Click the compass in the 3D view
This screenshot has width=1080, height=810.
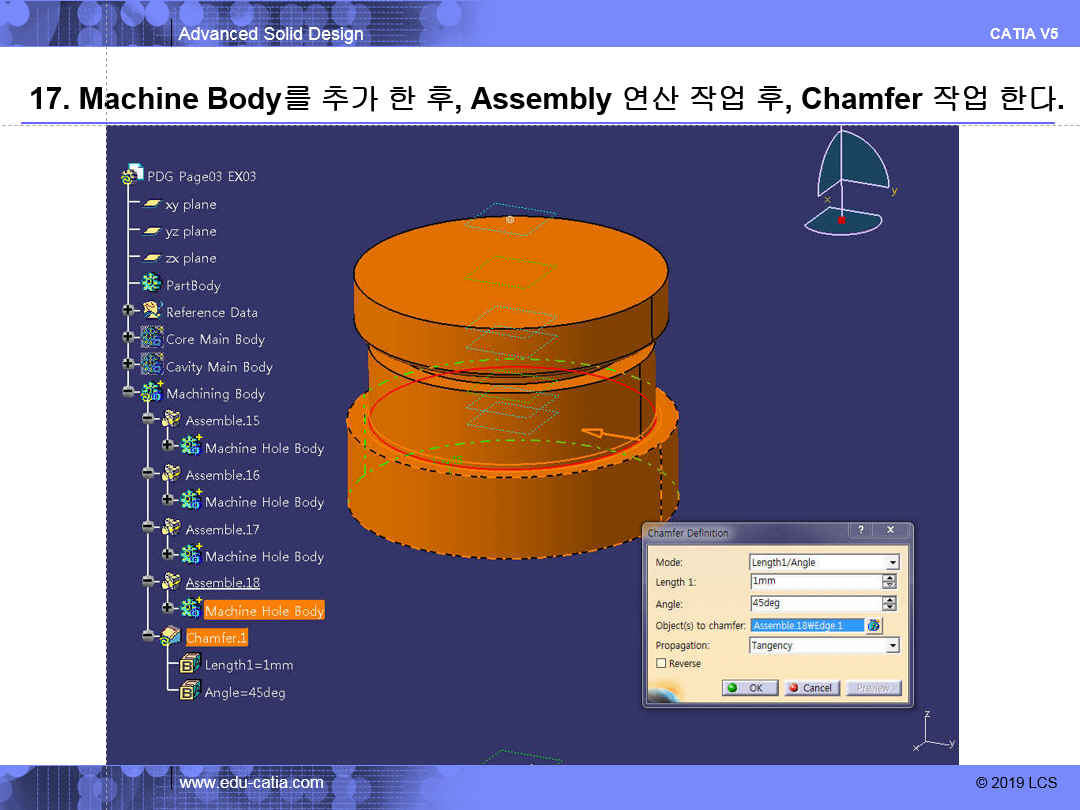[848, 183]
